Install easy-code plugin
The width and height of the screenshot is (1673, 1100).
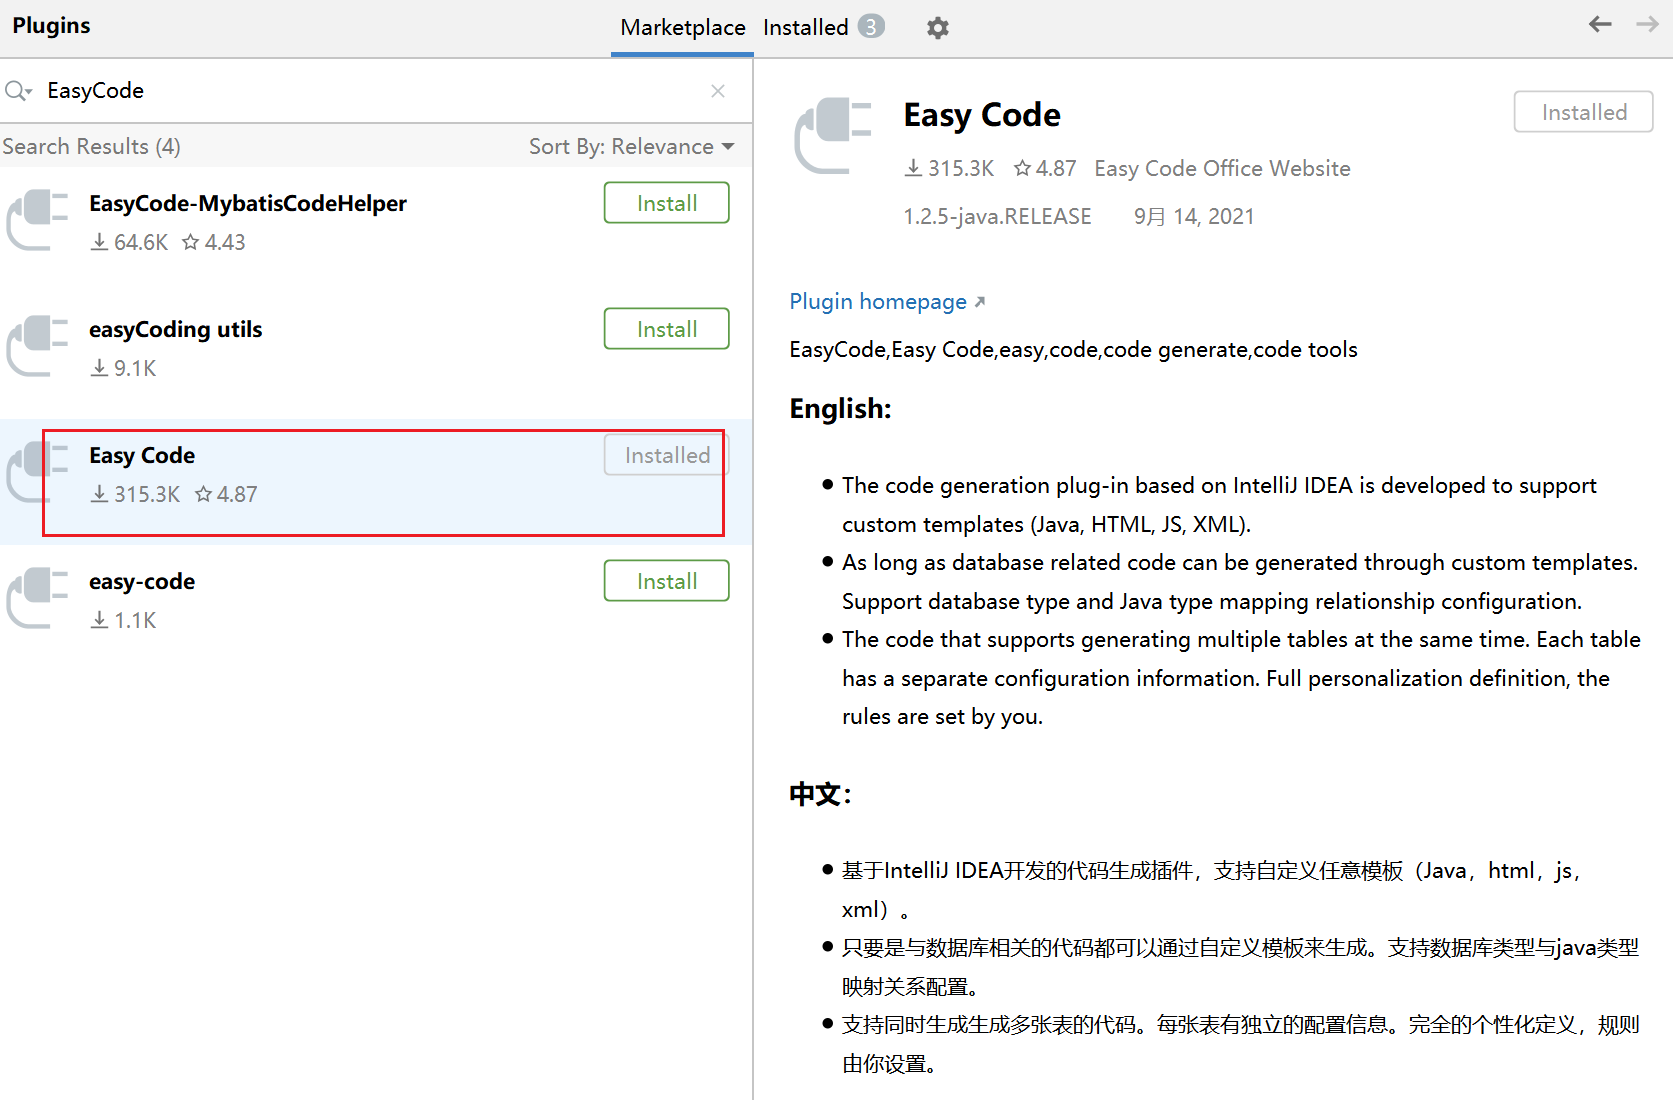pyautogui.click(x=666, y=581)
